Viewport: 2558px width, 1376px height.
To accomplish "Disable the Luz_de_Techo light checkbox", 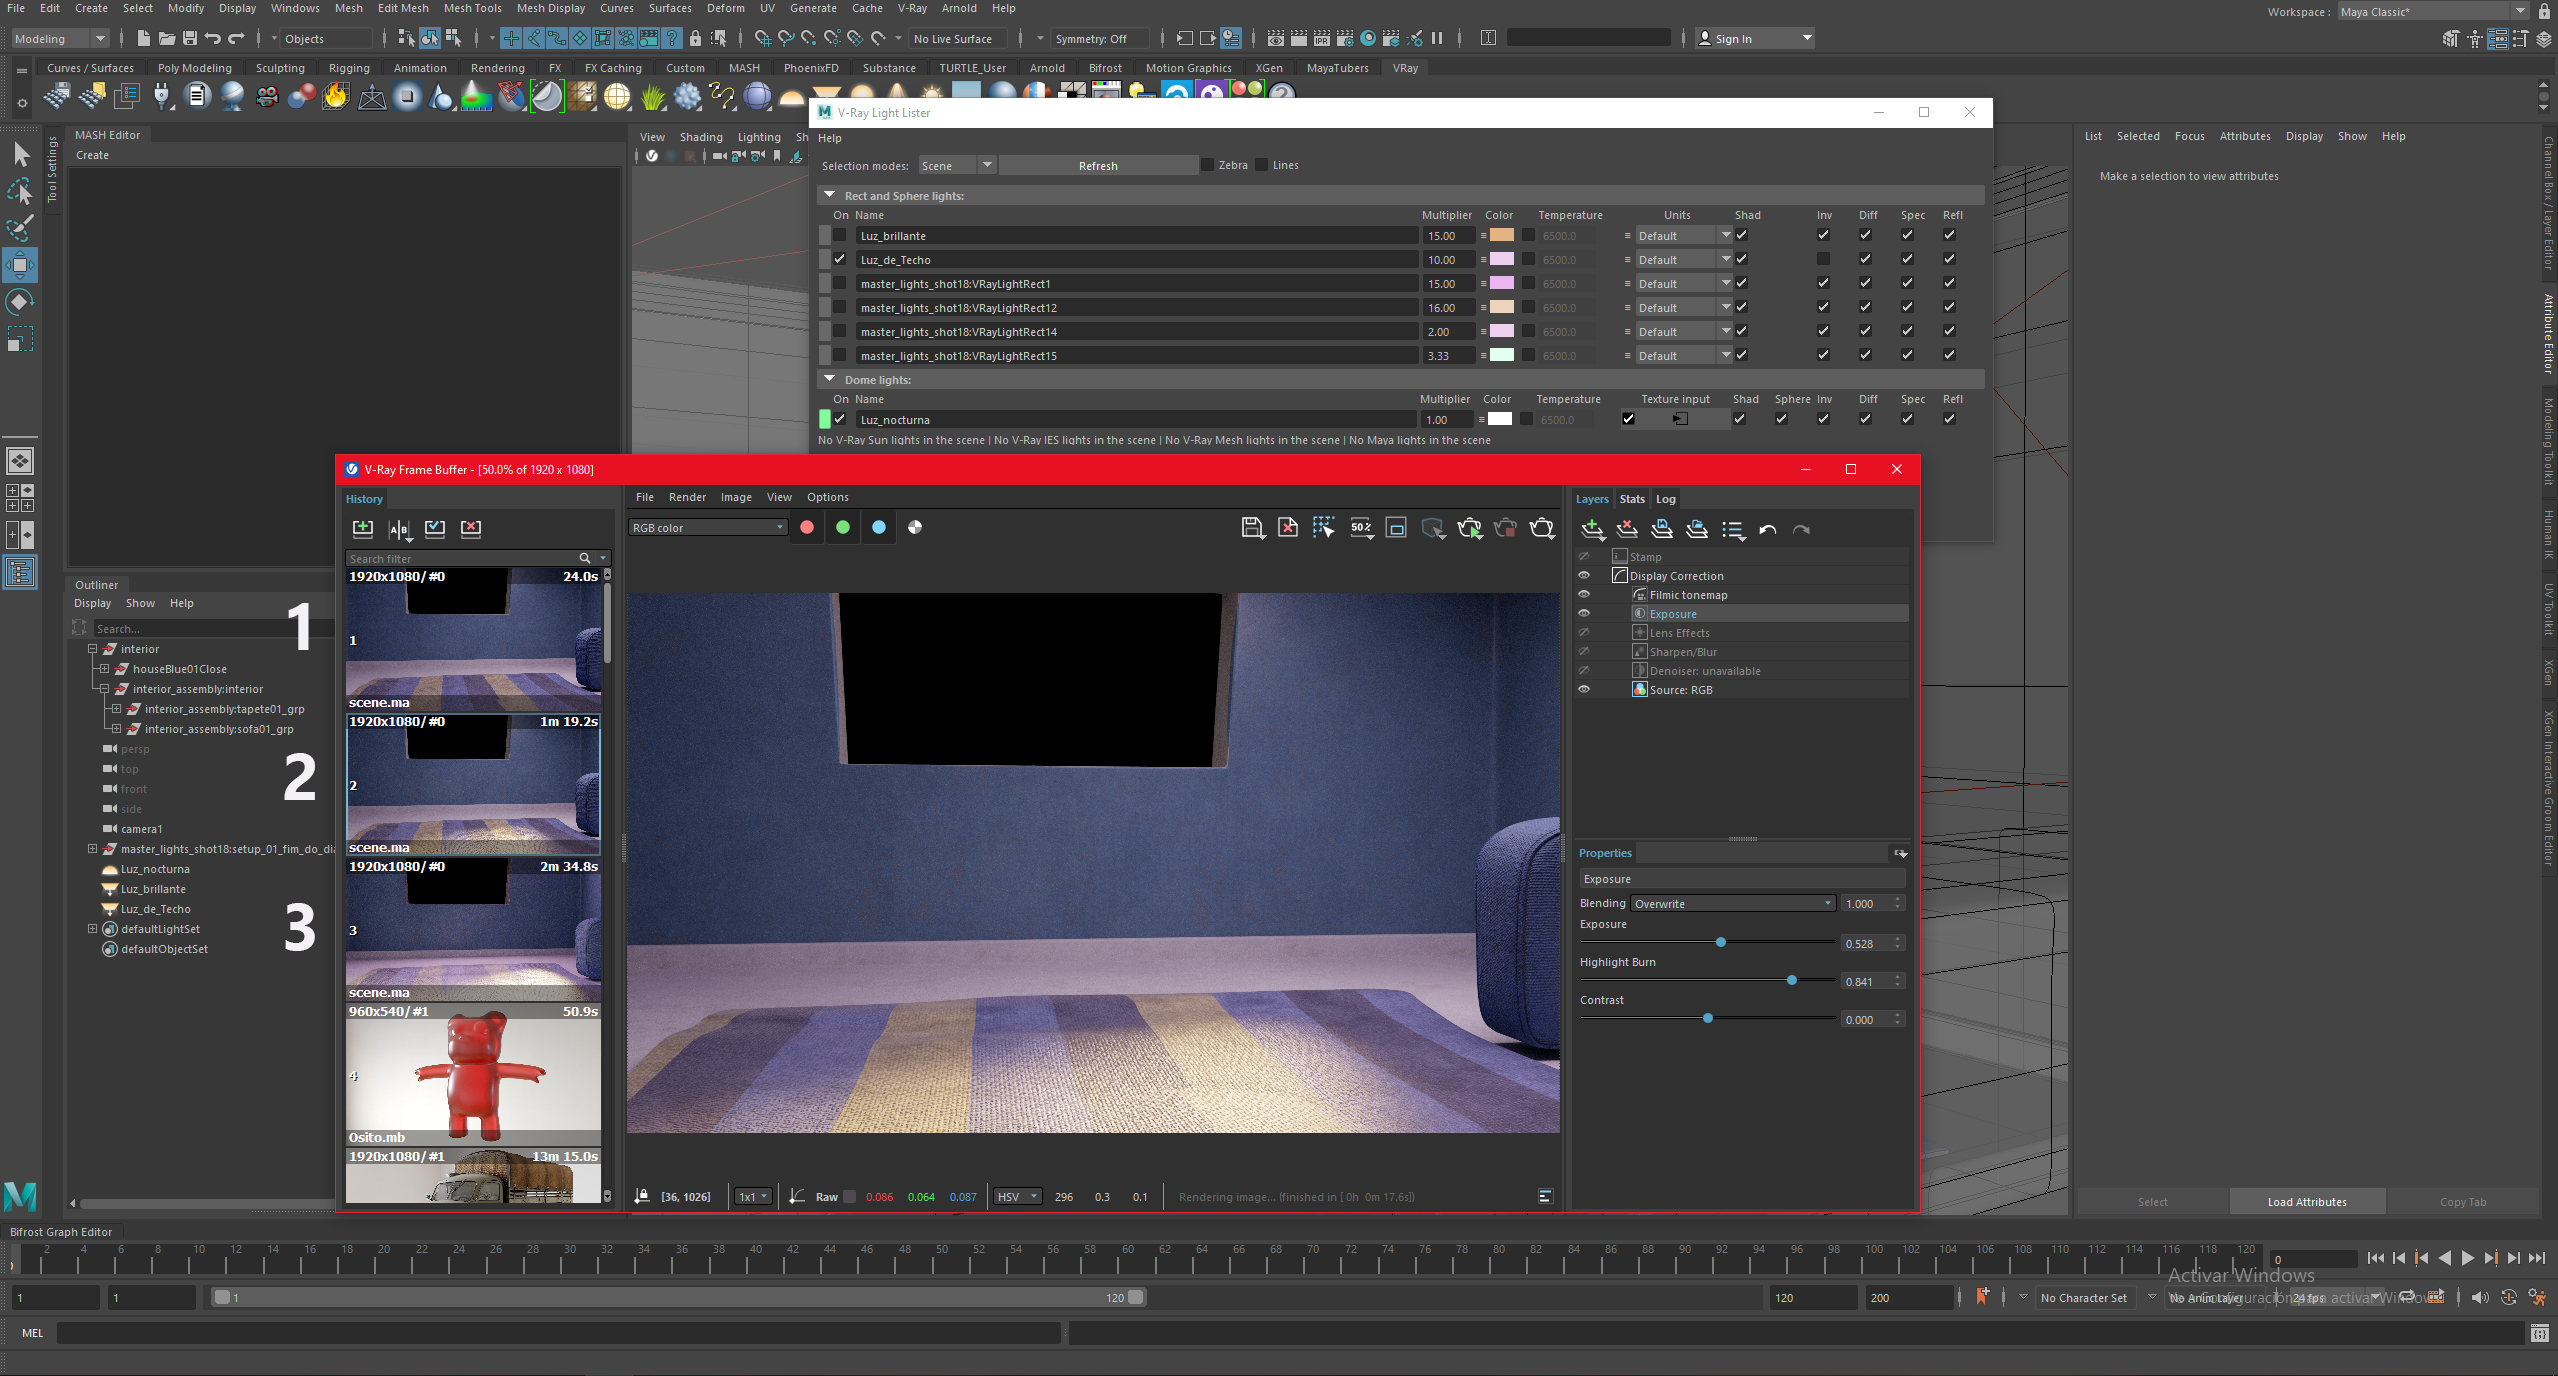I will click(840, 259).
